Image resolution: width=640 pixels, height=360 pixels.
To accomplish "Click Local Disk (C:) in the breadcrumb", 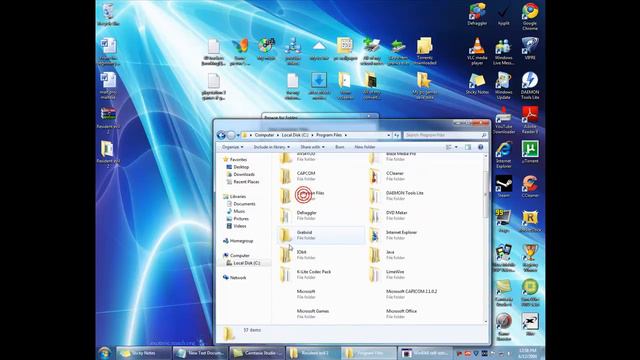I will (x=295, y=135).
